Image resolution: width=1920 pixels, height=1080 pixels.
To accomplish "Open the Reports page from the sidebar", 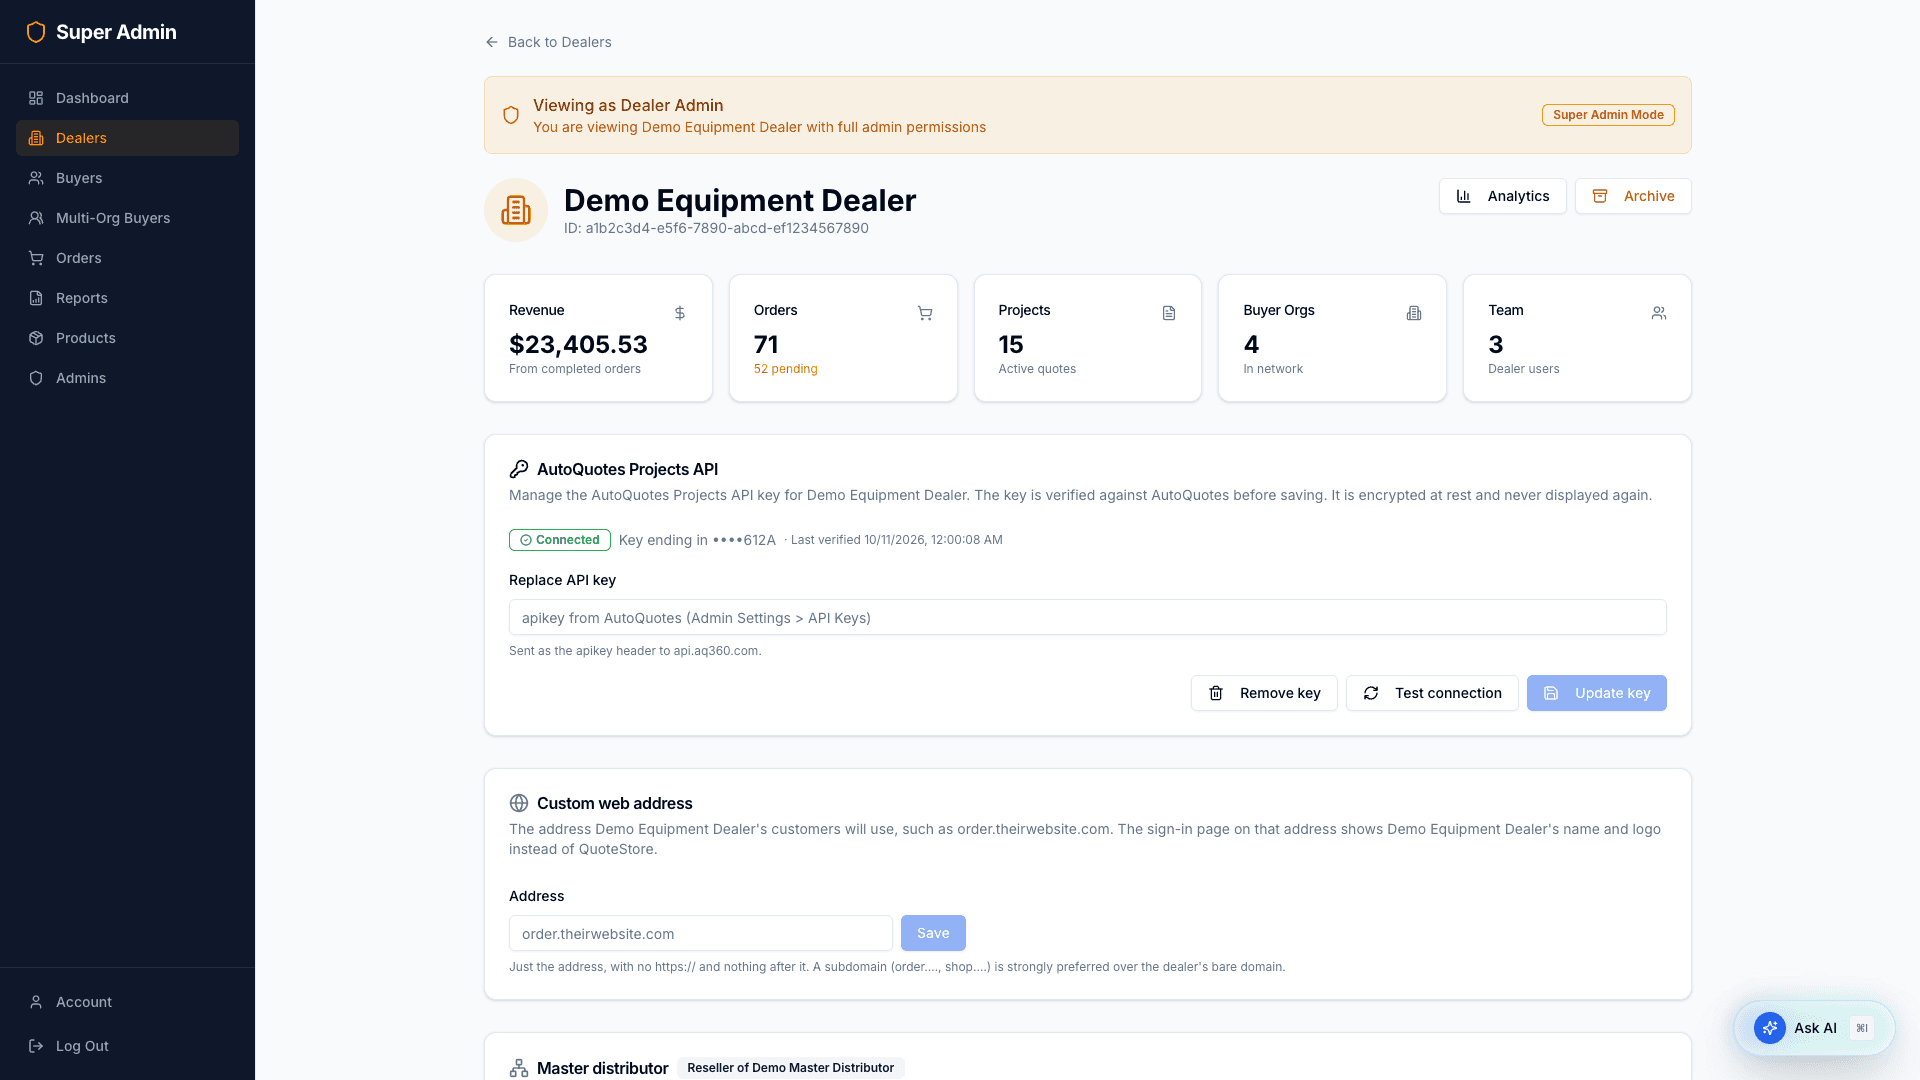I will pyautogui.click(x=127, y=298).
